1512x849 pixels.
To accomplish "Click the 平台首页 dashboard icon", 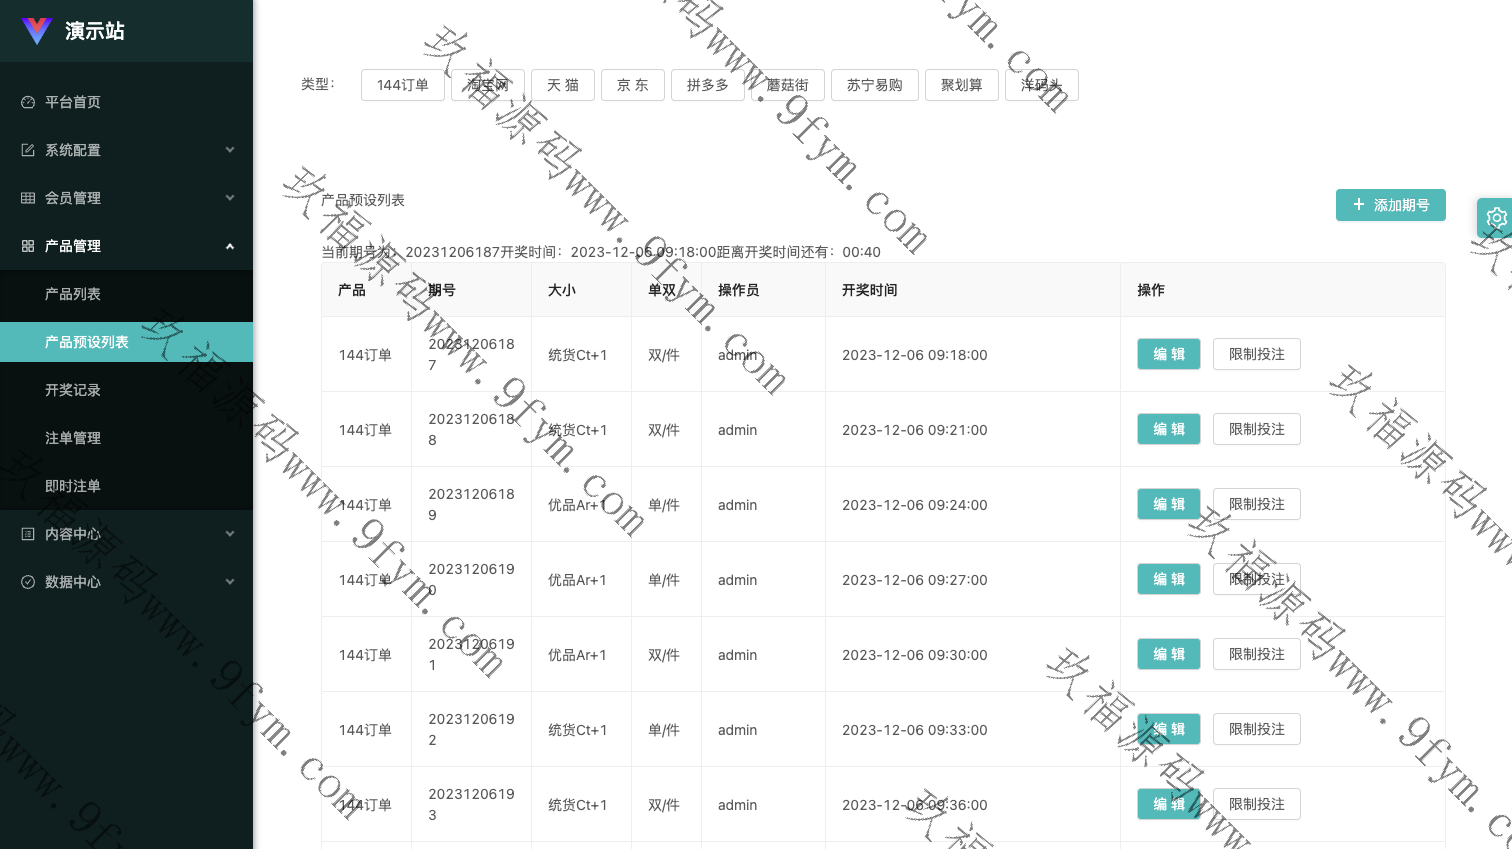I will pyautogui.click(x=28, y=102).
